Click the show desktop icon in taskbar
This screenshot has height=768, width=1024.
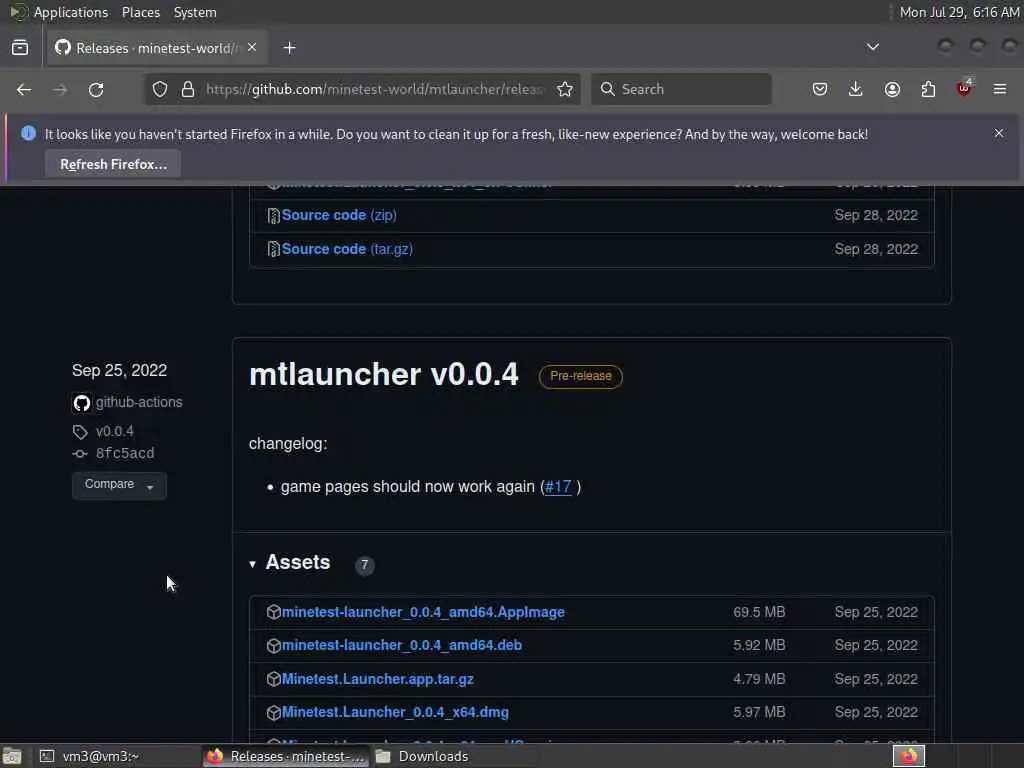tap(12, 756)
